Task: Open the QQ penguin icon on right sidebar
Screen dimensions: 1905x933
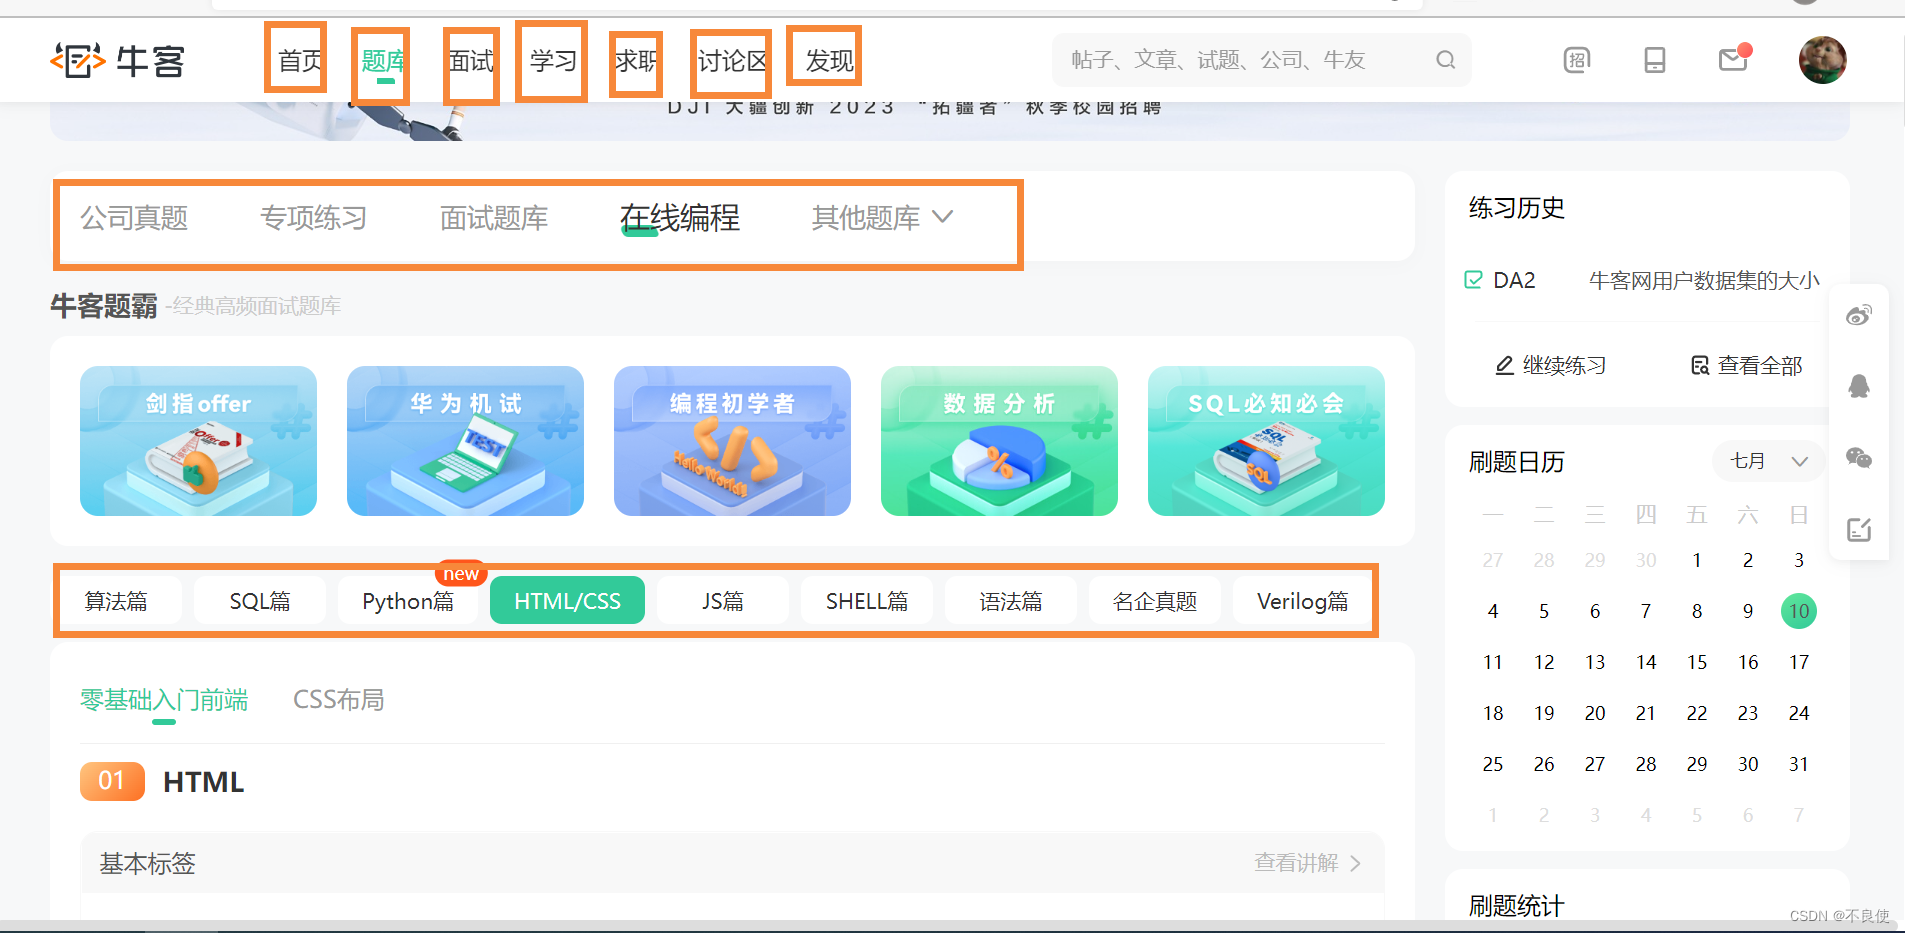Action: tap(1859, 386)
